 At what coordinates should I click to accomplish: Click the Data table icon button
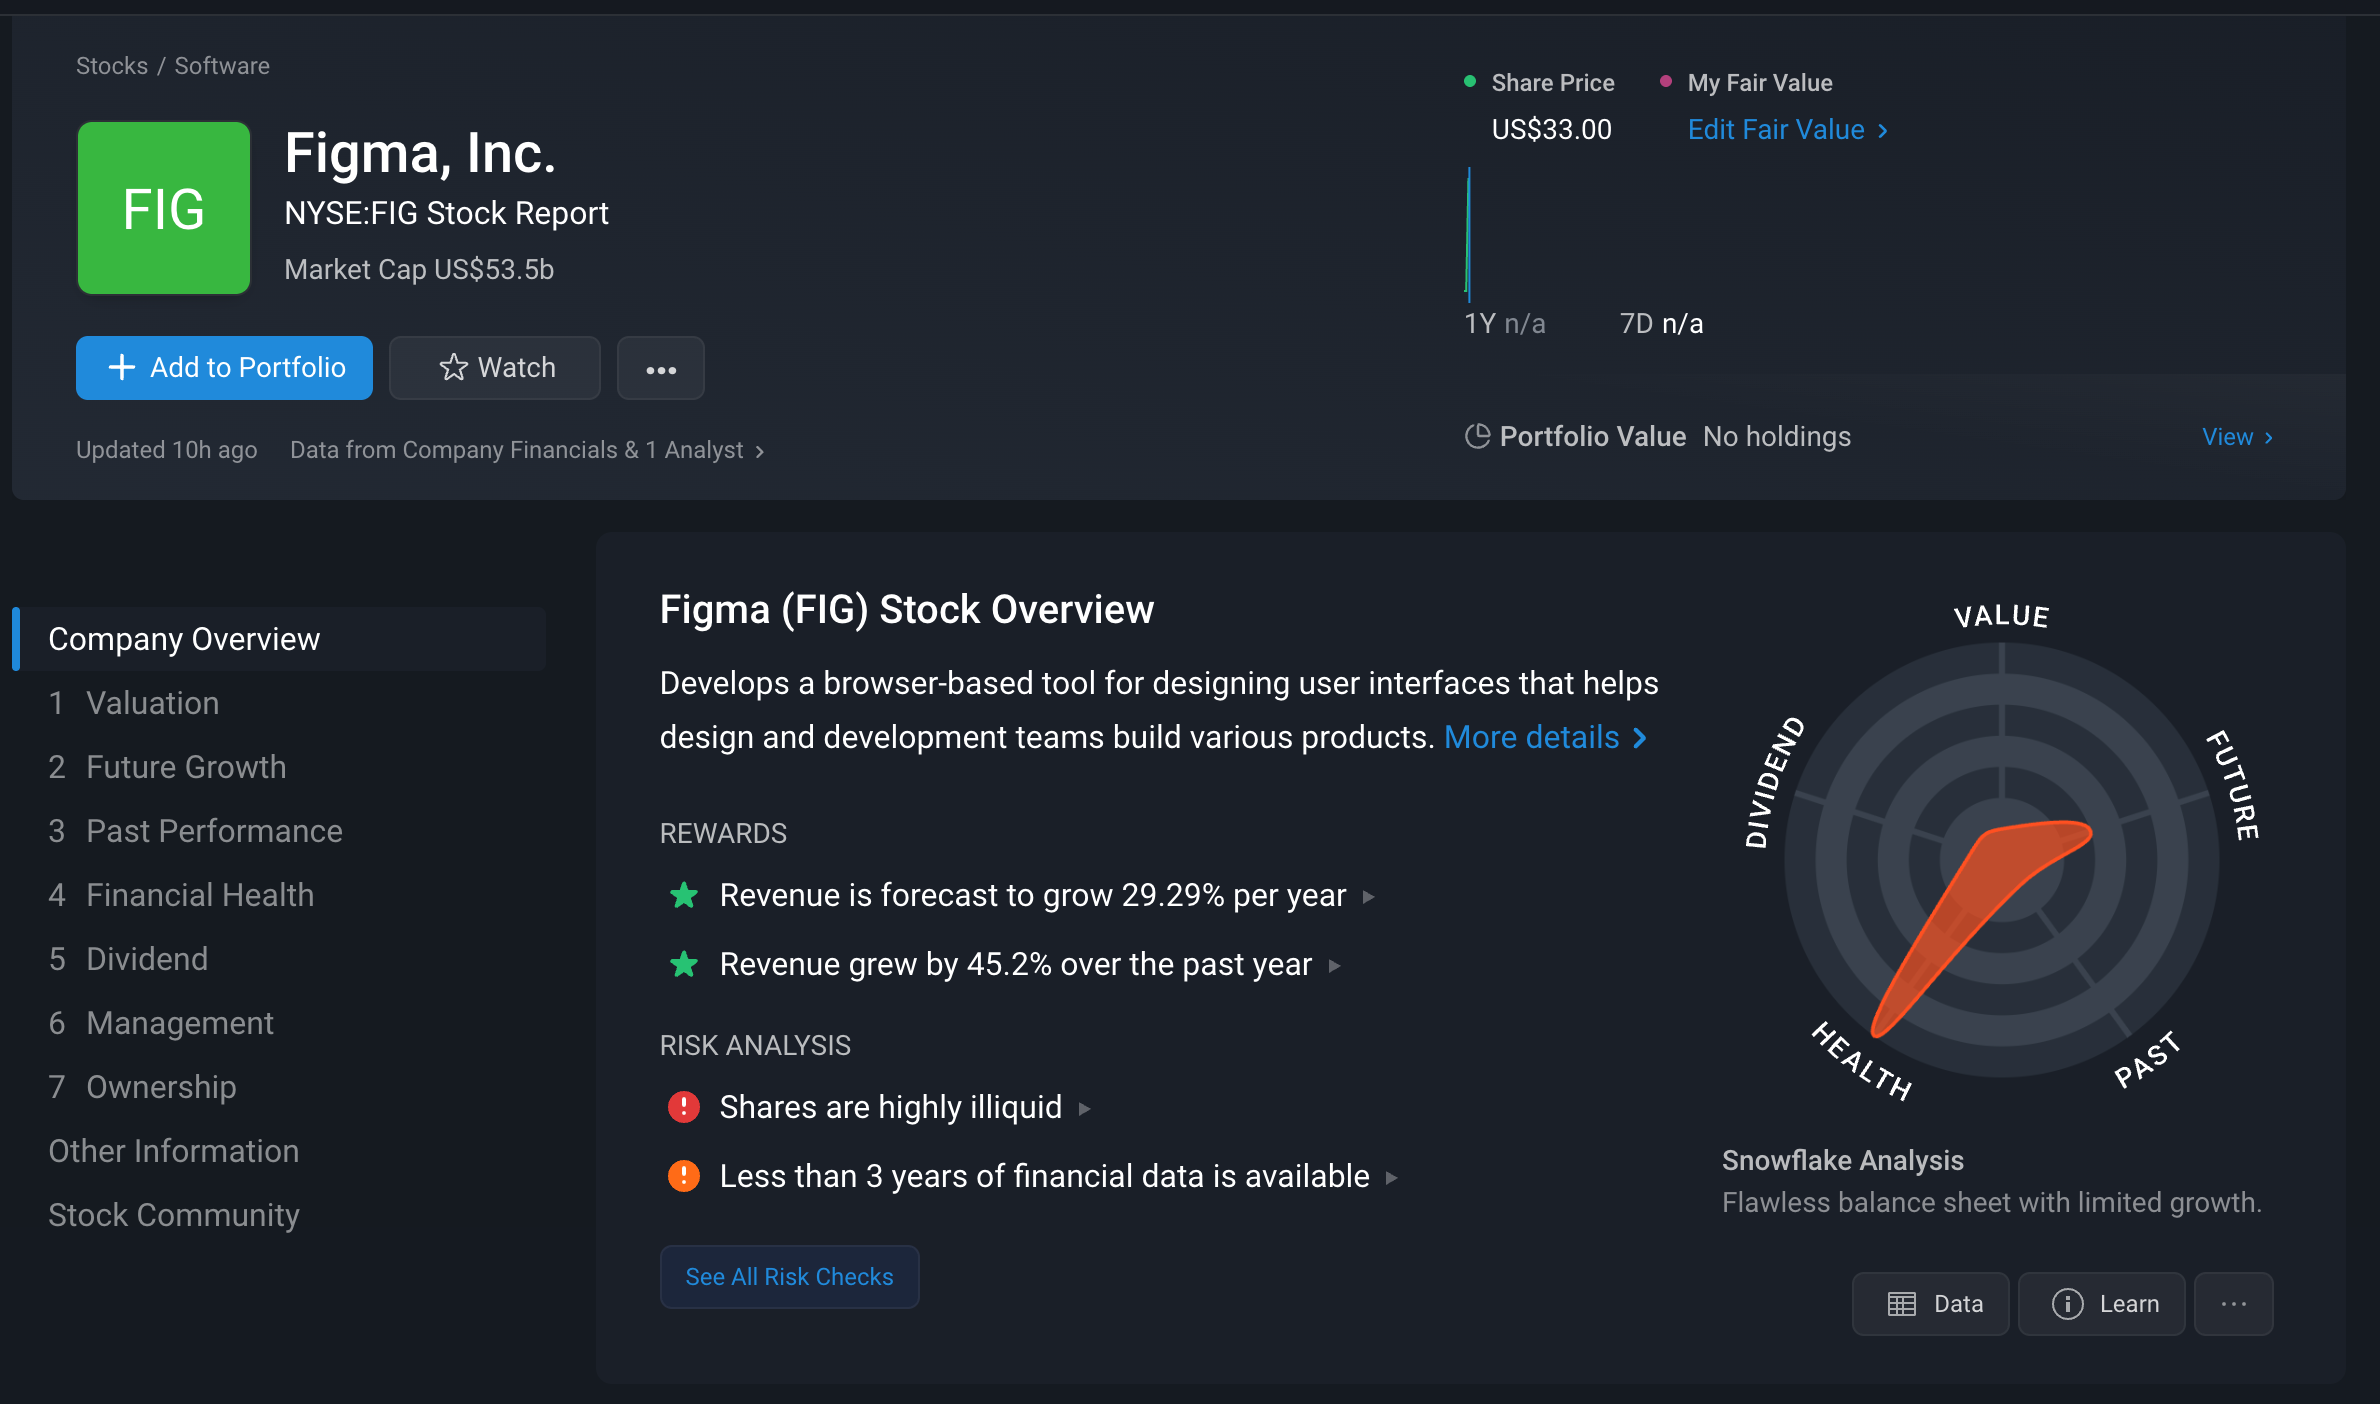pyautogui.click(x=1930, y=1304)
